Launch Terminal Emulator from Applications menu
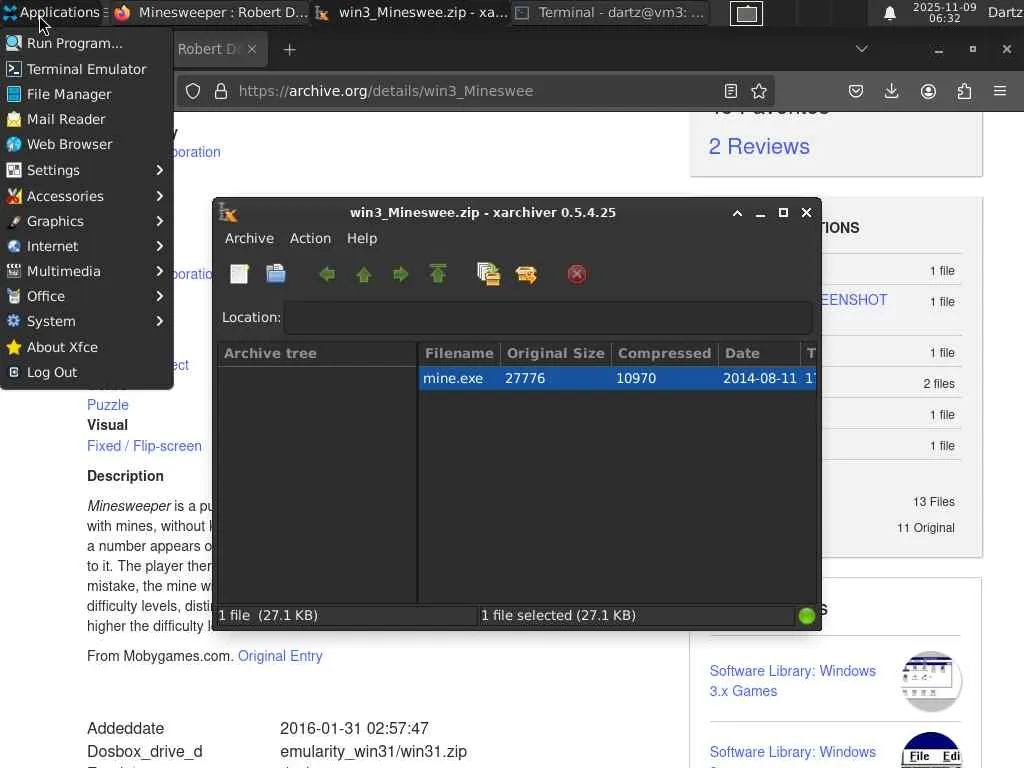 coord(86,69)
